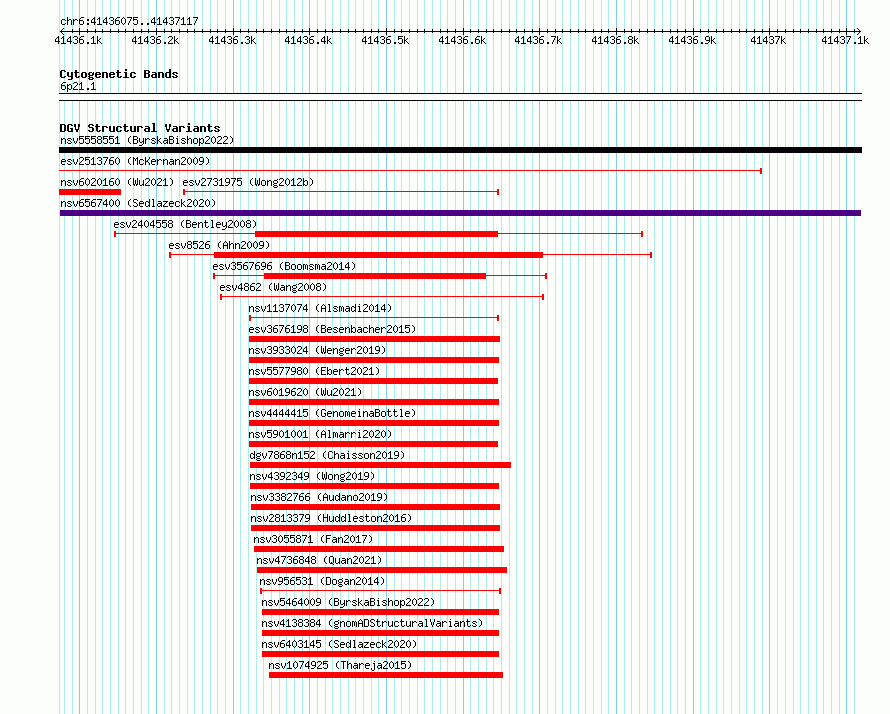Select the short red nsv6020160 bar
The height and width of the screenshot is (714, 890).
coord(90,192)
